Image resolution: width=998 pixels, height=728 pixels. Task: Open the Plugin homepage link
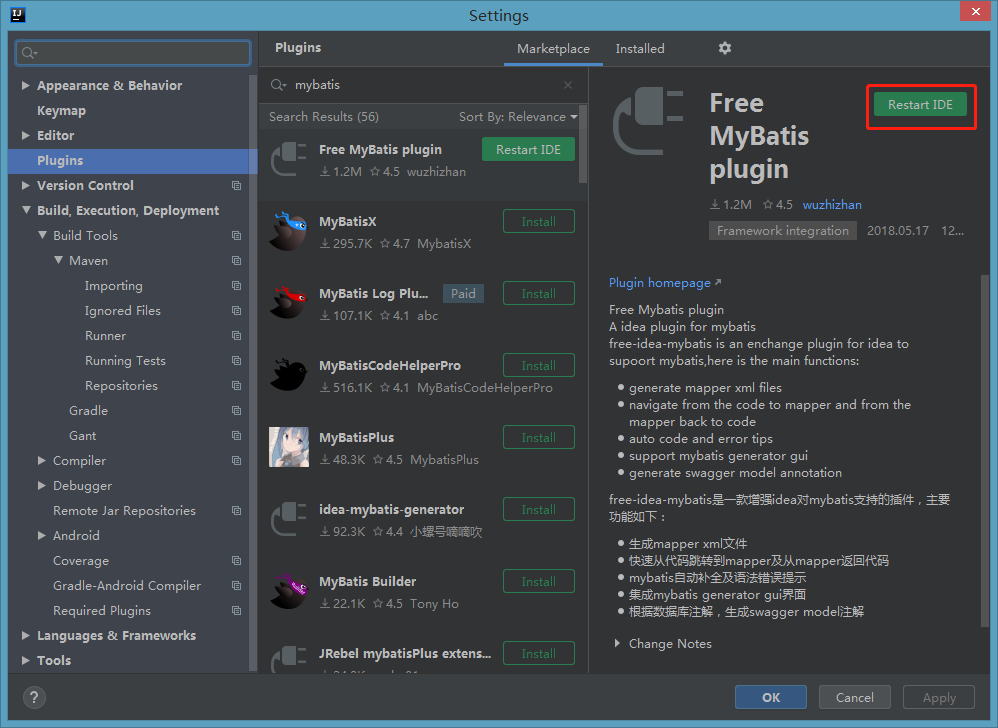pos(664,283)
